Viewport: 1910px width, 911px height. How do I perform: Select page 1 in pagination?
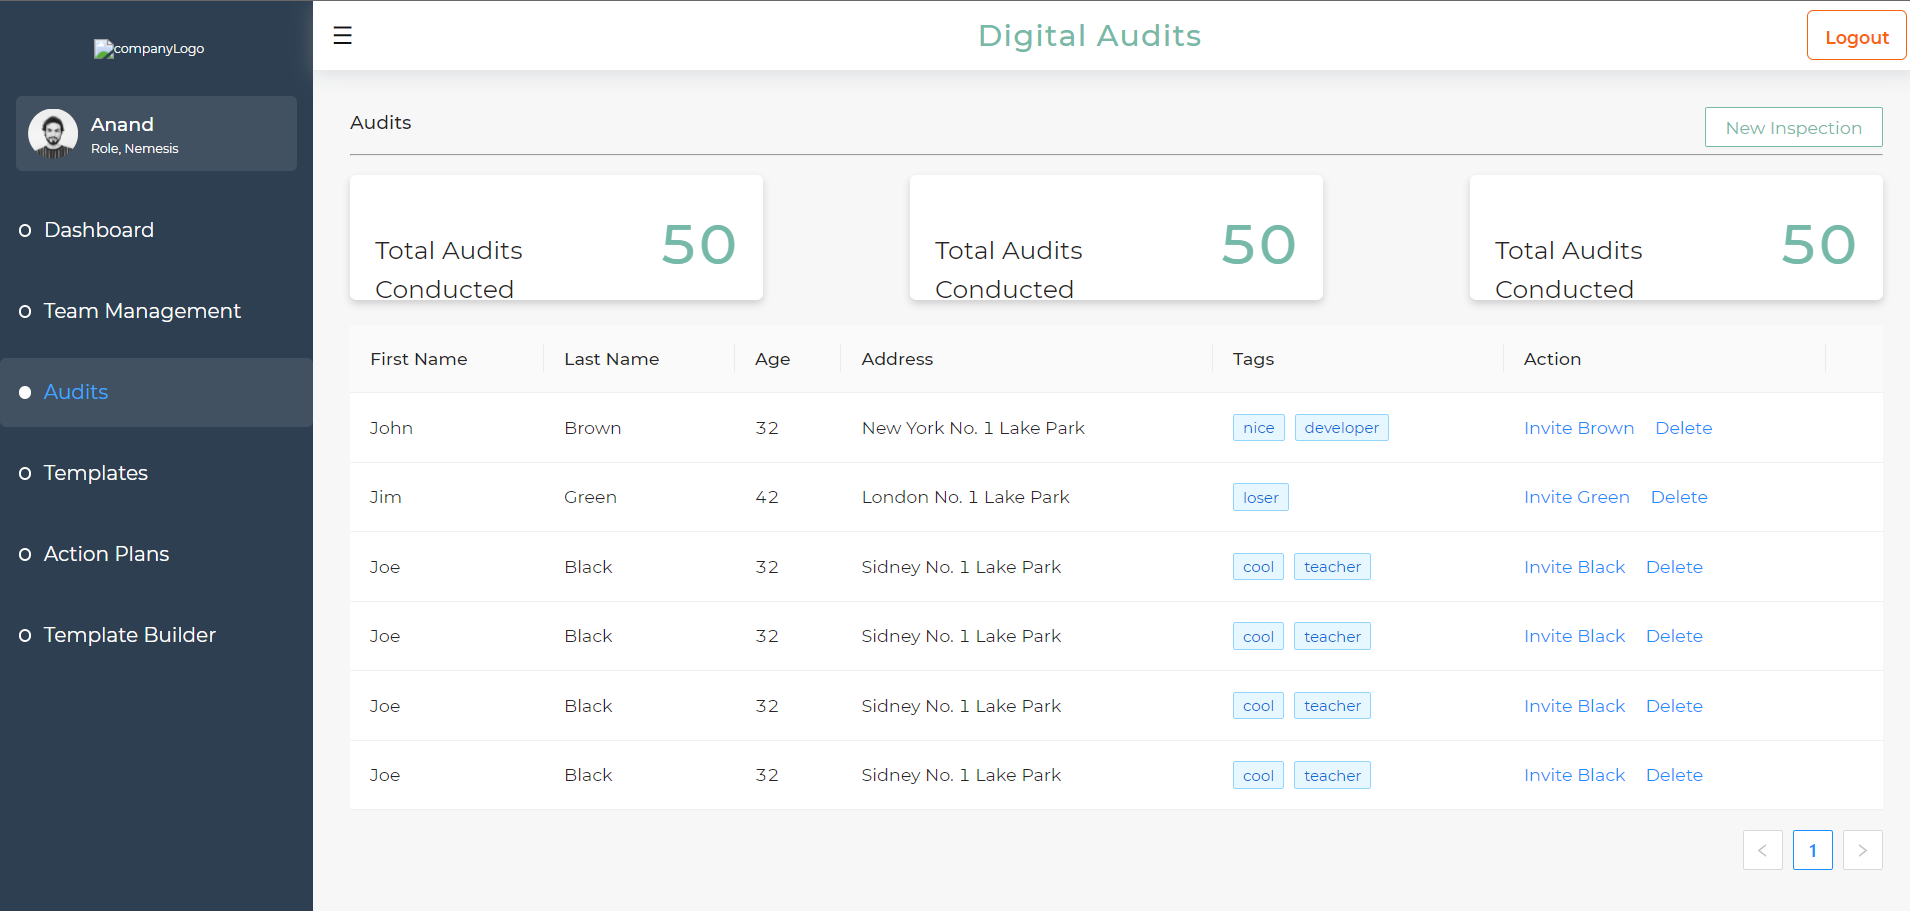coord(1812,850)
